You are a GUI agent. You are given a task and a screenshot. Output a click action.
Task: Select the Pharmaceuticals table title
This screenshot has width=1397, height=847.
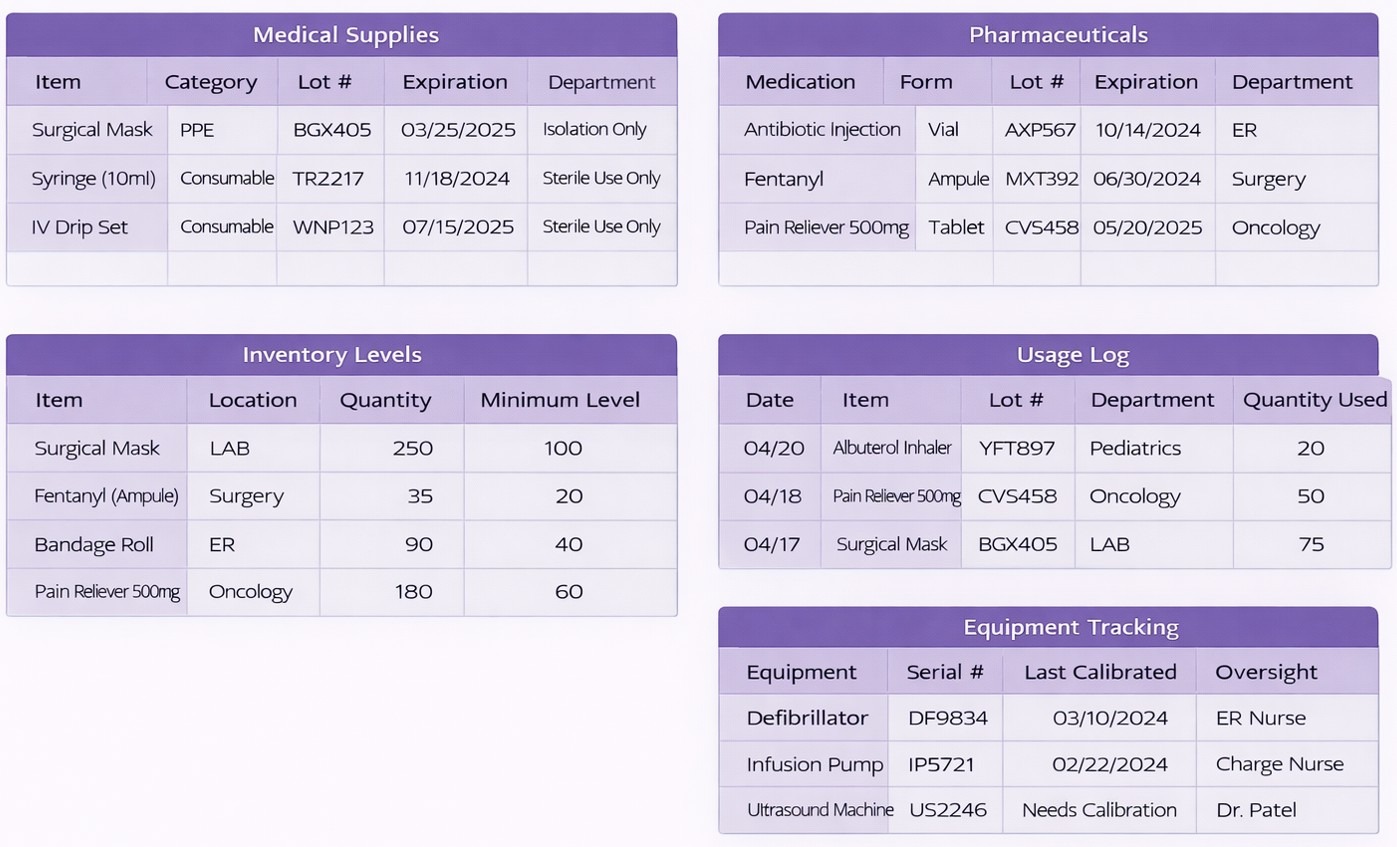(1058, 35)
